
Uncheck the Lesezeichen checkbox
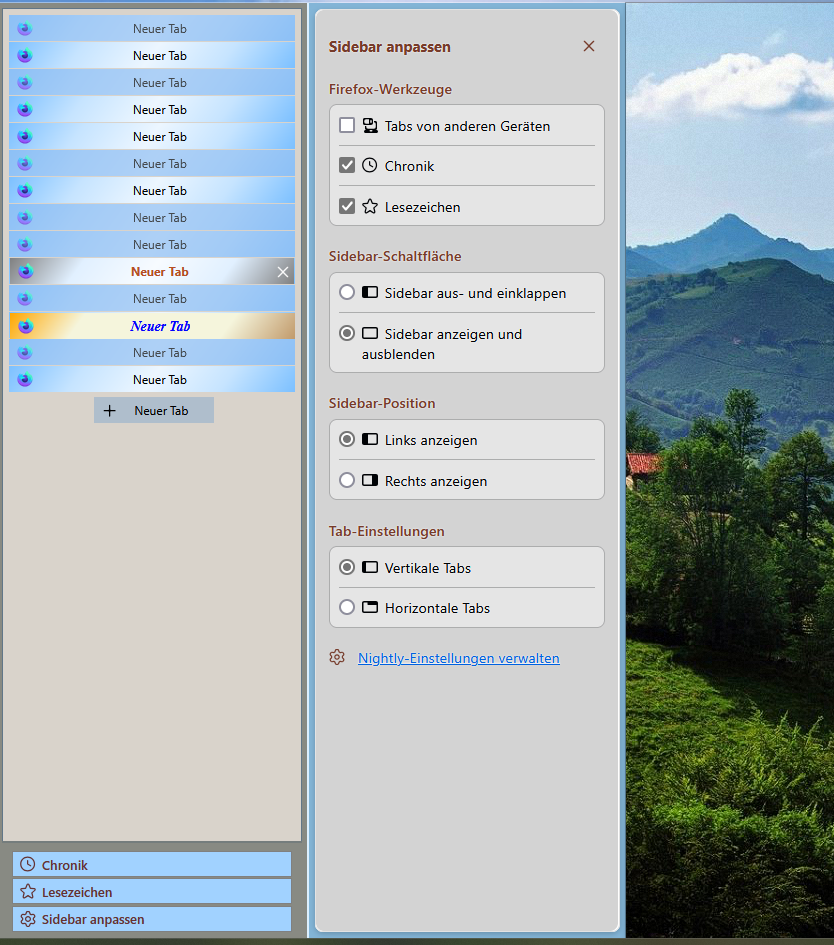click(346, 206)
